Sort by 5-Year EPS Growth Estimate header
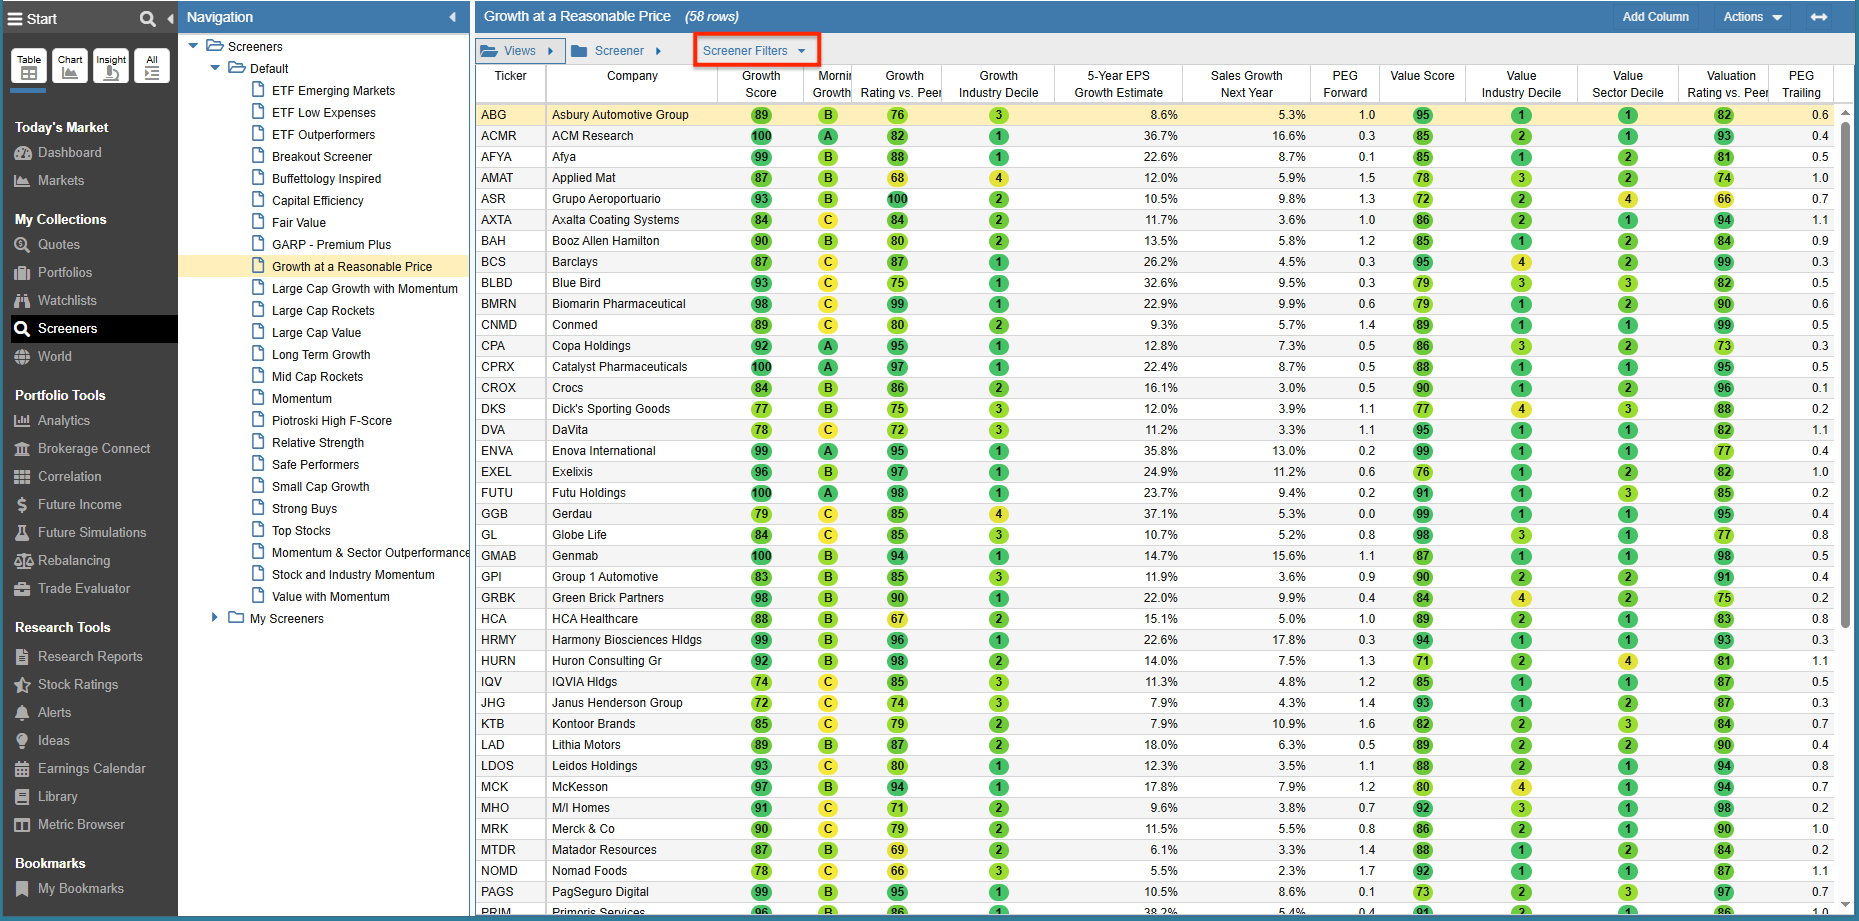Screen dimensions: 1859x921 pyautogui.click(x=1118, y=84)
